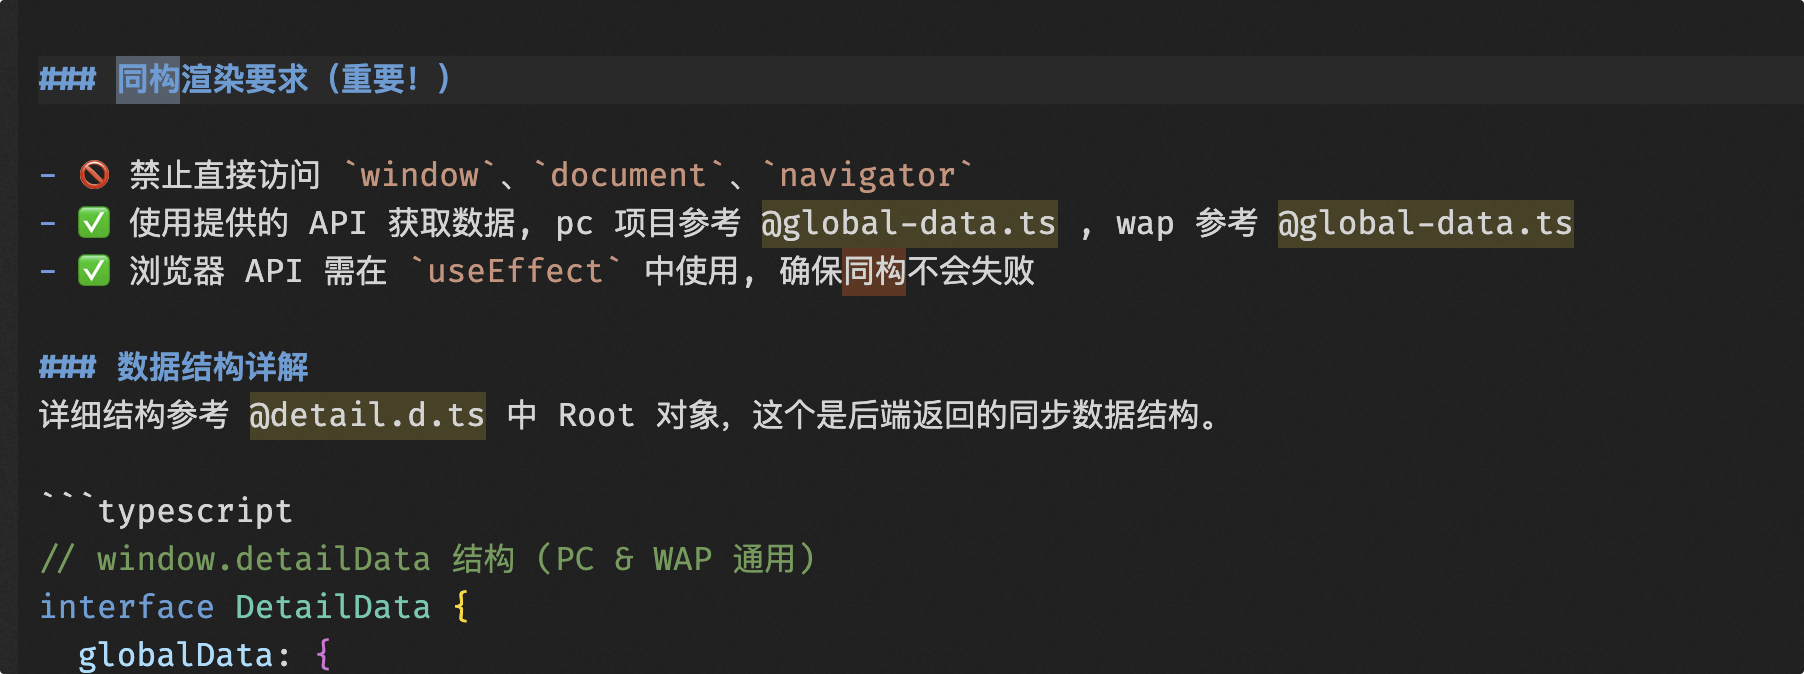
Task: Open the @global-data.ts reference after wap 参考
Action: point(1425,223)
